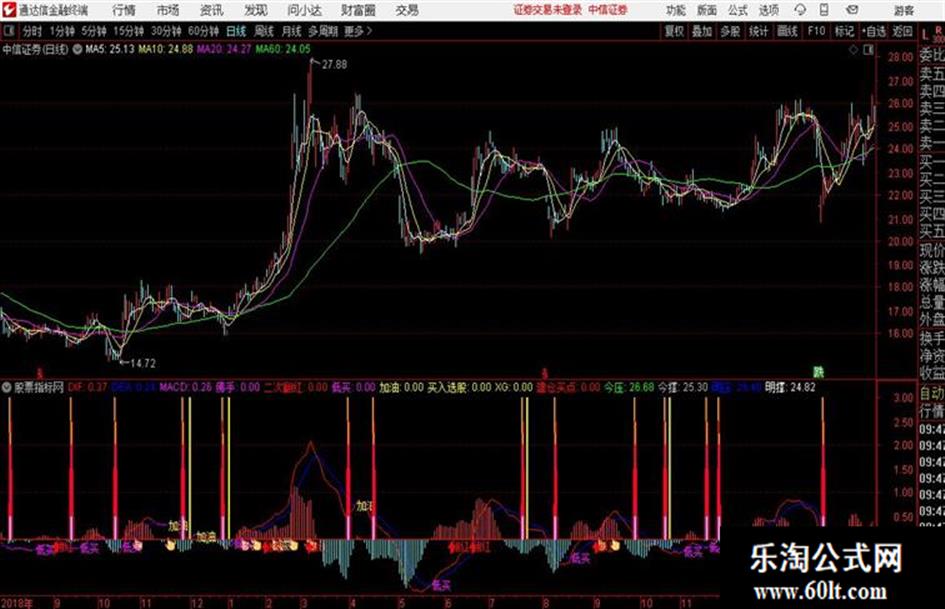Image resolution: width=945 pixels, height=609 pixels.
Task: Toggle 自选 watchlist button
Action: 874,31
